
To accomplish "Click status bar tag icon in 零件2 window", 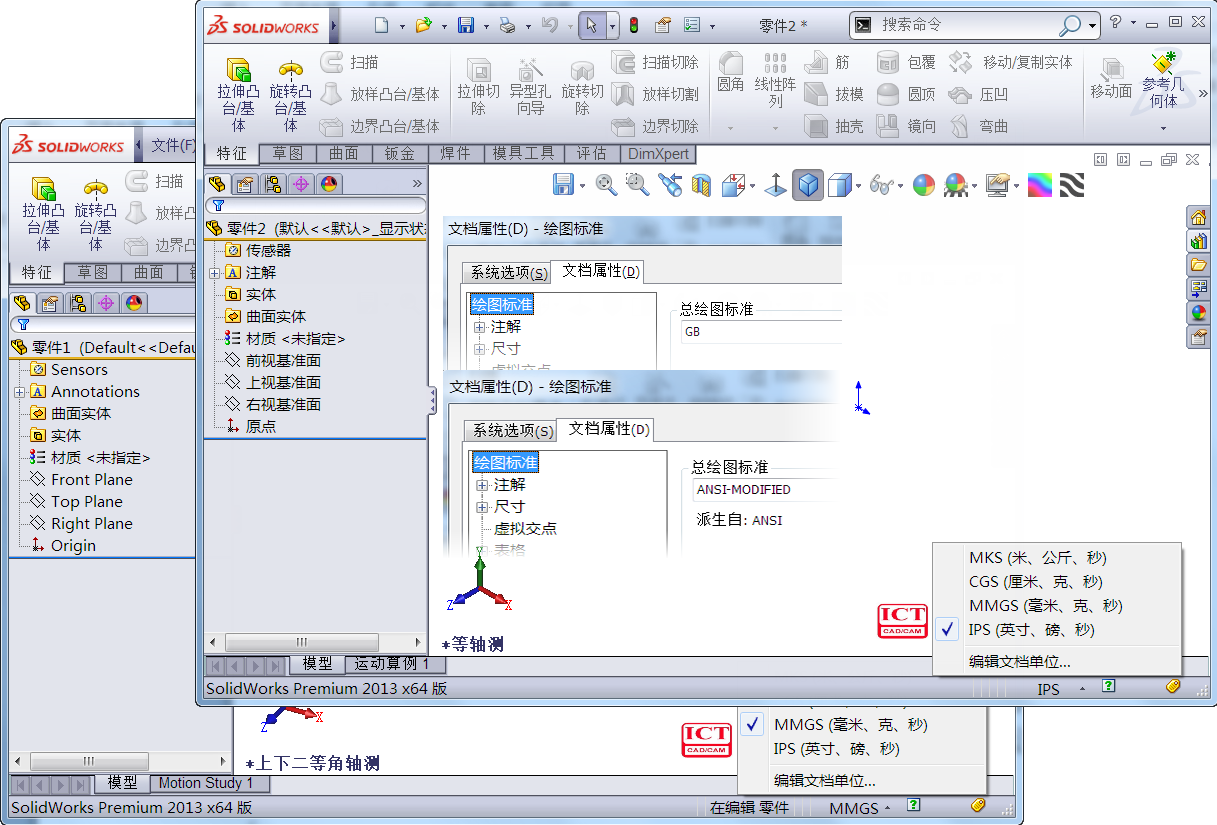I will (1173, 686).
